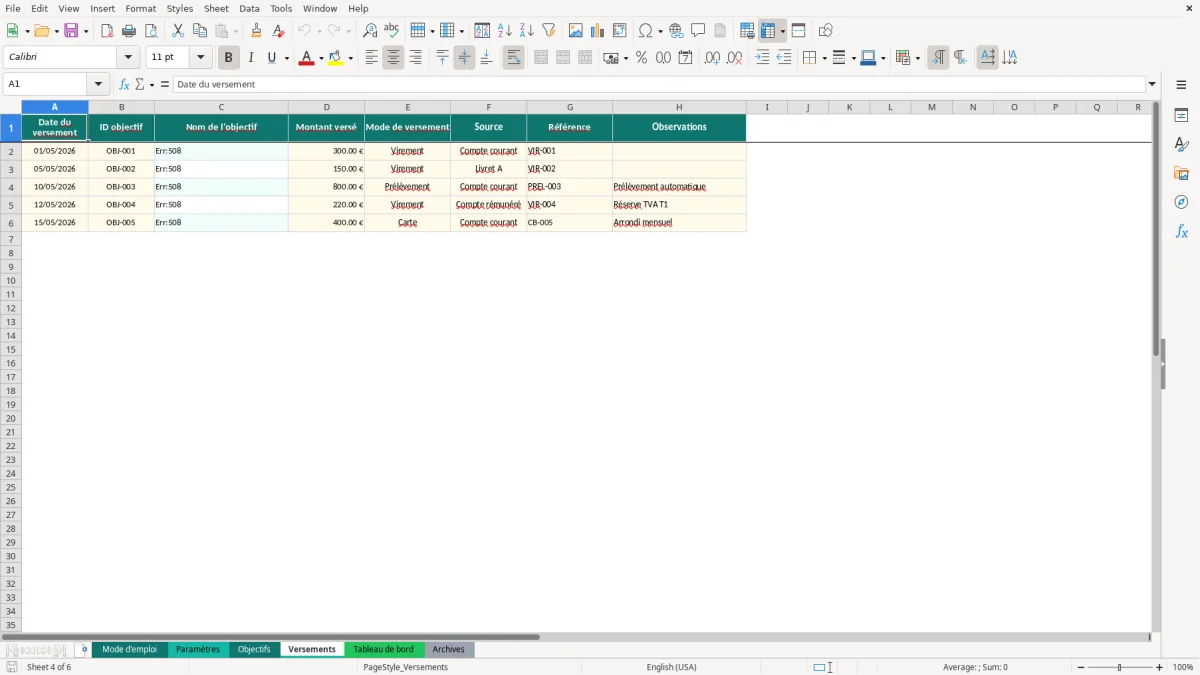Cut the selected cells
The height and width of the screenshot is (675, 1200).
pyautogui.click(x=178, y=31)
